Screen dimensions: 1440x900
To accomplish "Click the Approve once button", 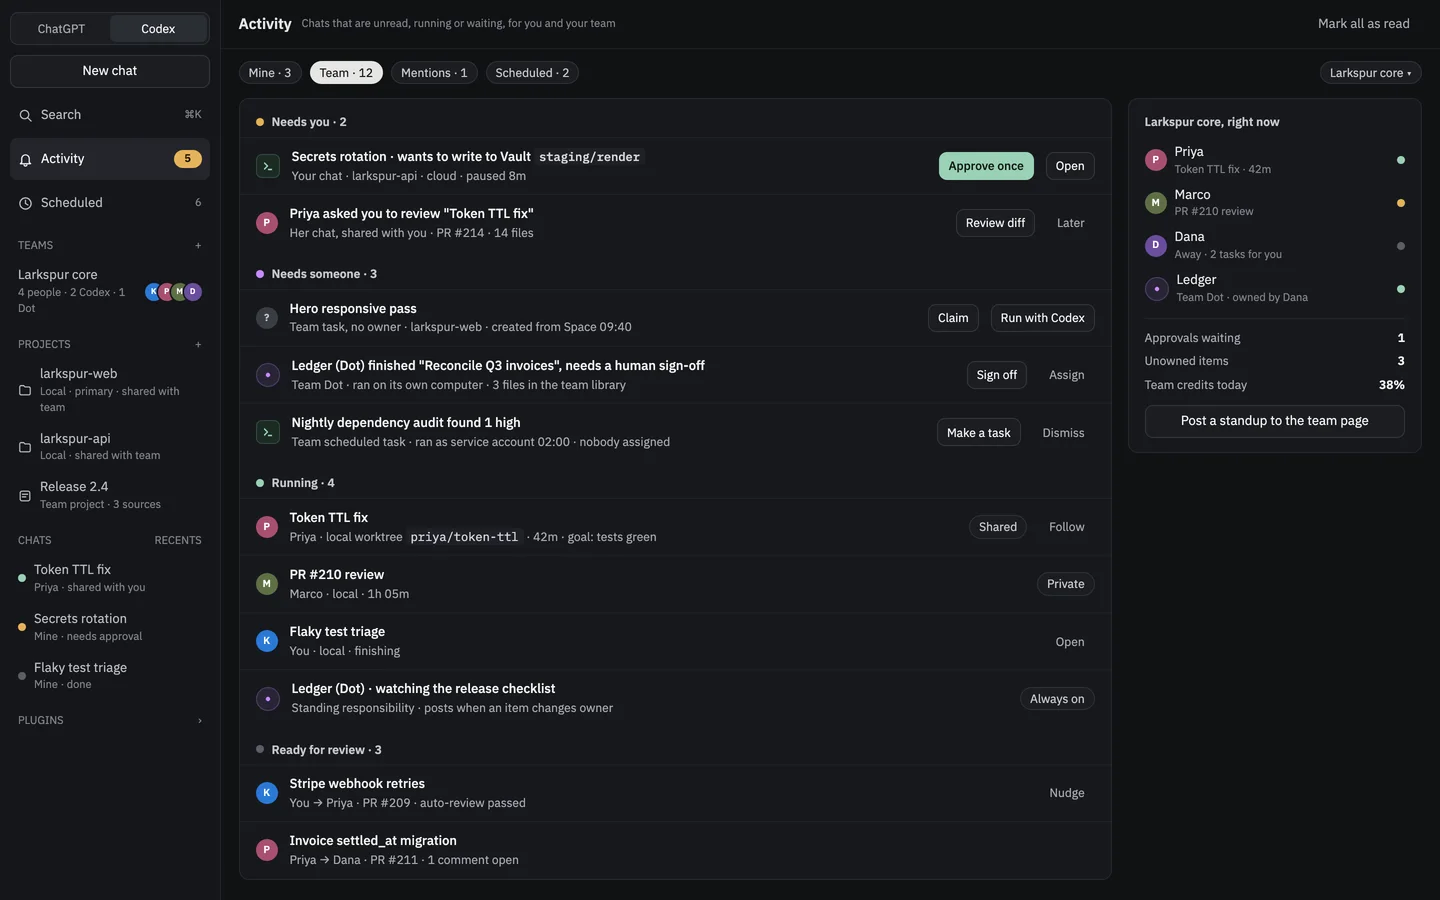I will pos(986,166).
